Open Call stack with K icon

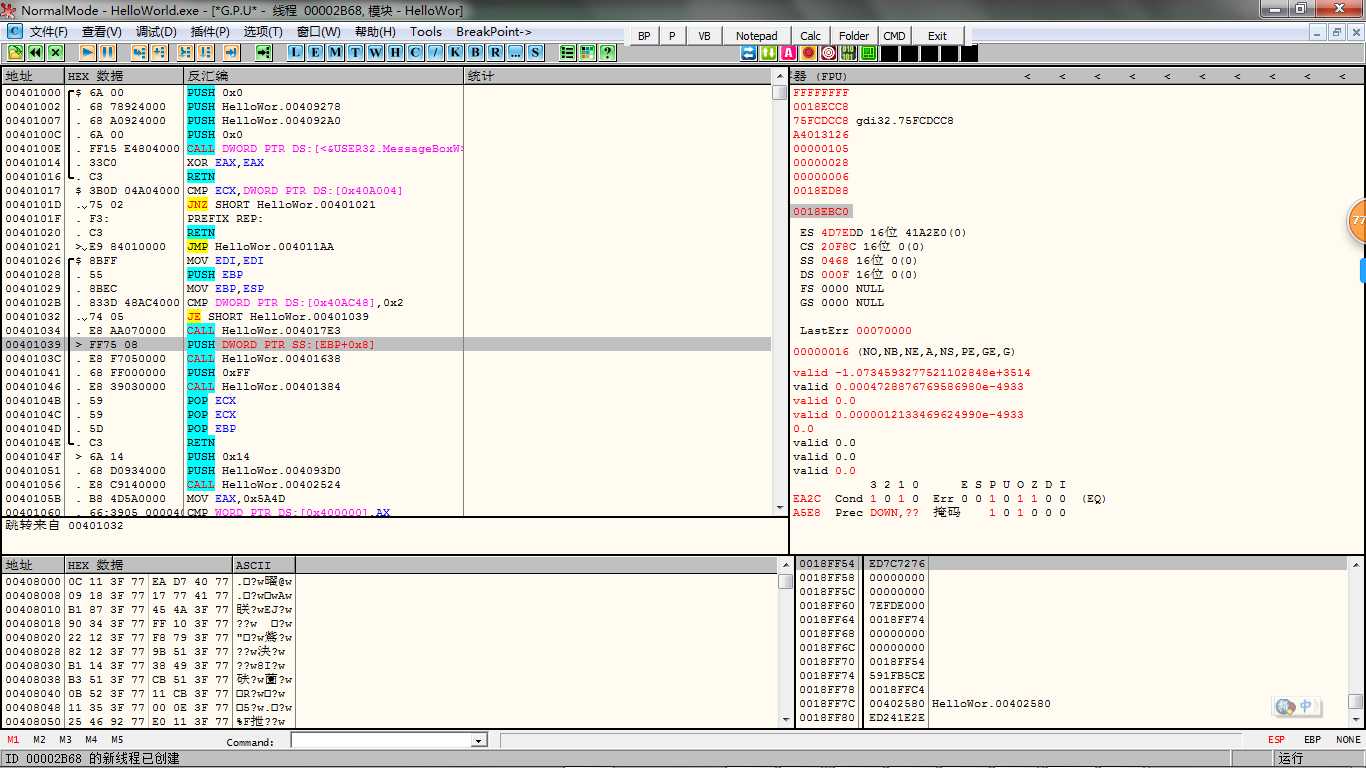click(x=456, y=52)
